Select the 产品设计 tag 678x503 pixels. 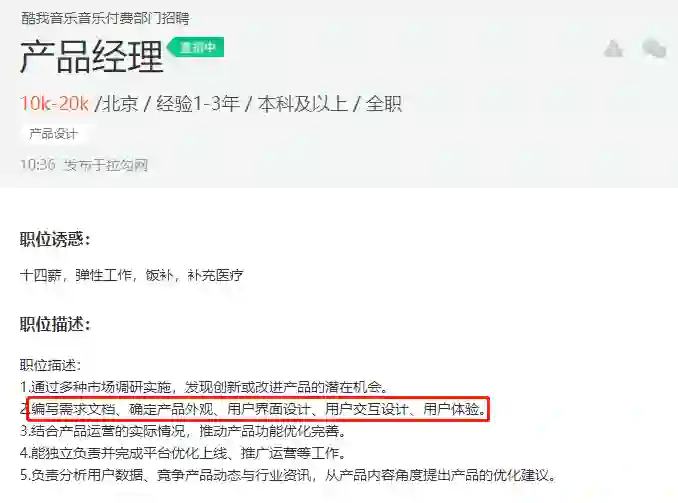[x=53, y=134]
